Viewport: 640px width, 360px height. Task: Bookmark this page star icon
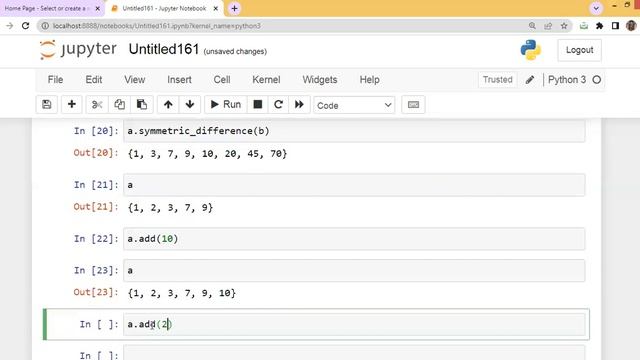click(x=564, y=26)
